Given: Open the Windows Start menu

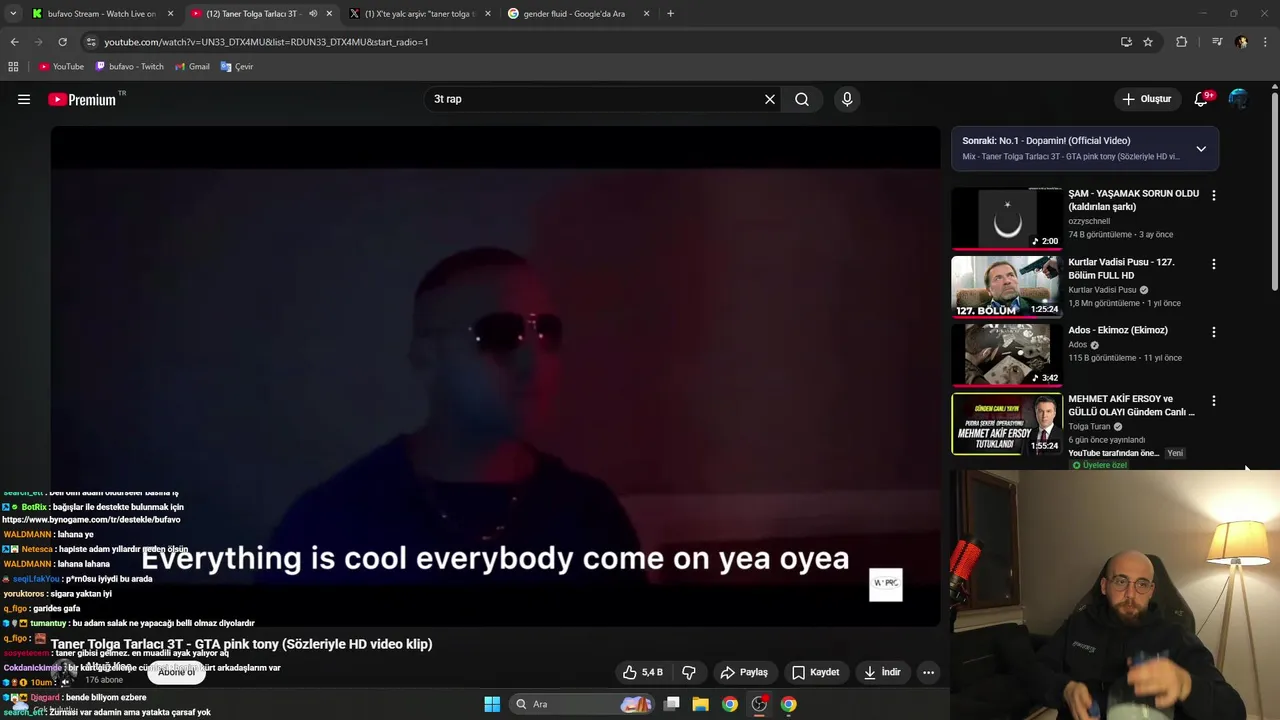Looking at the screenshot, I should (x=492, y=704).
